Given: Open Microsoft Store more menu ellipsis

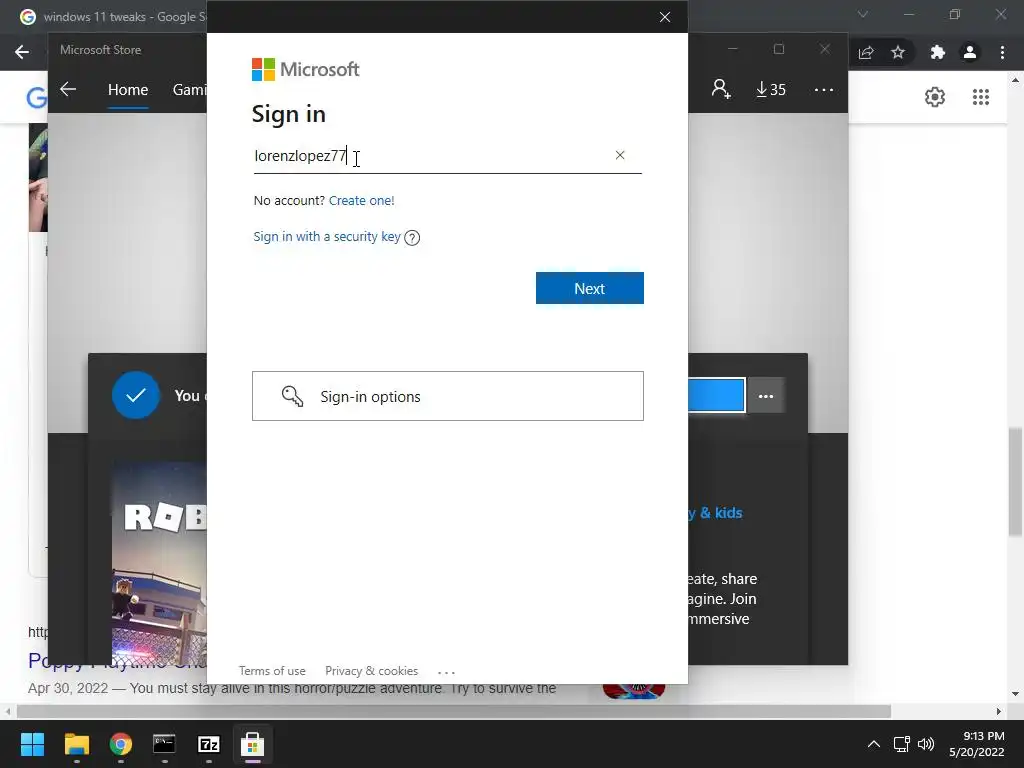Looking at the screenshot, I should [824, 89].
